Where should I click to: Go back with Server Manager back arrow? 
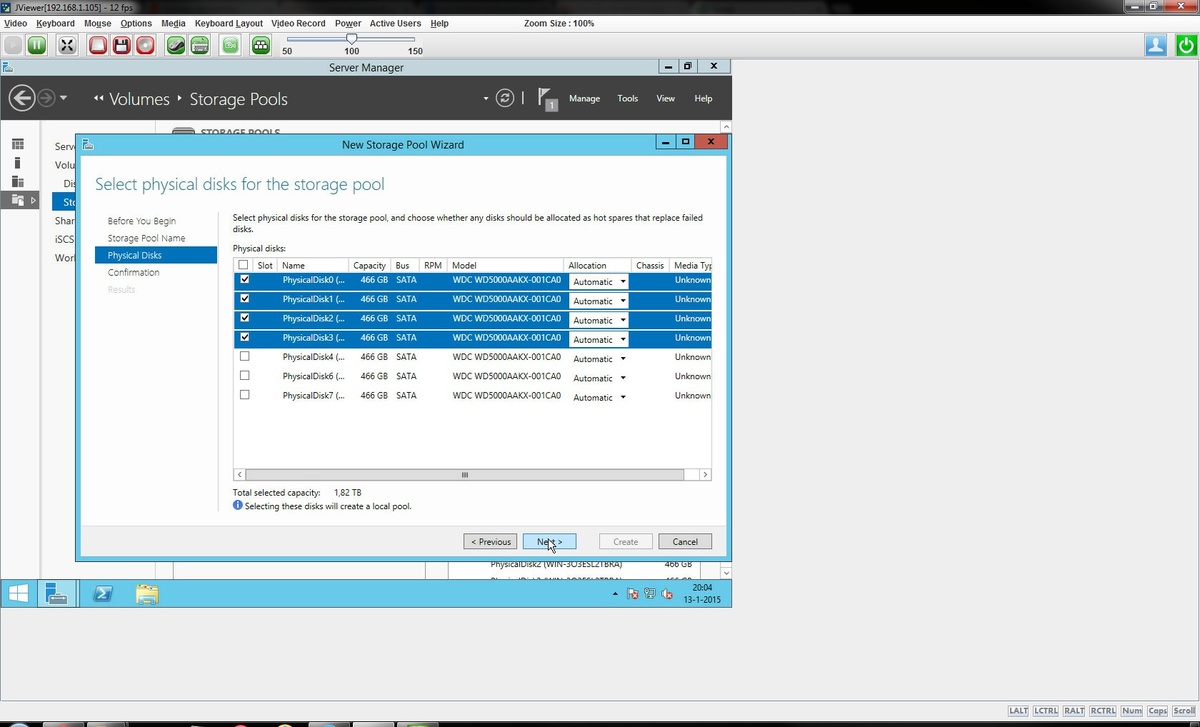point(23,98)
